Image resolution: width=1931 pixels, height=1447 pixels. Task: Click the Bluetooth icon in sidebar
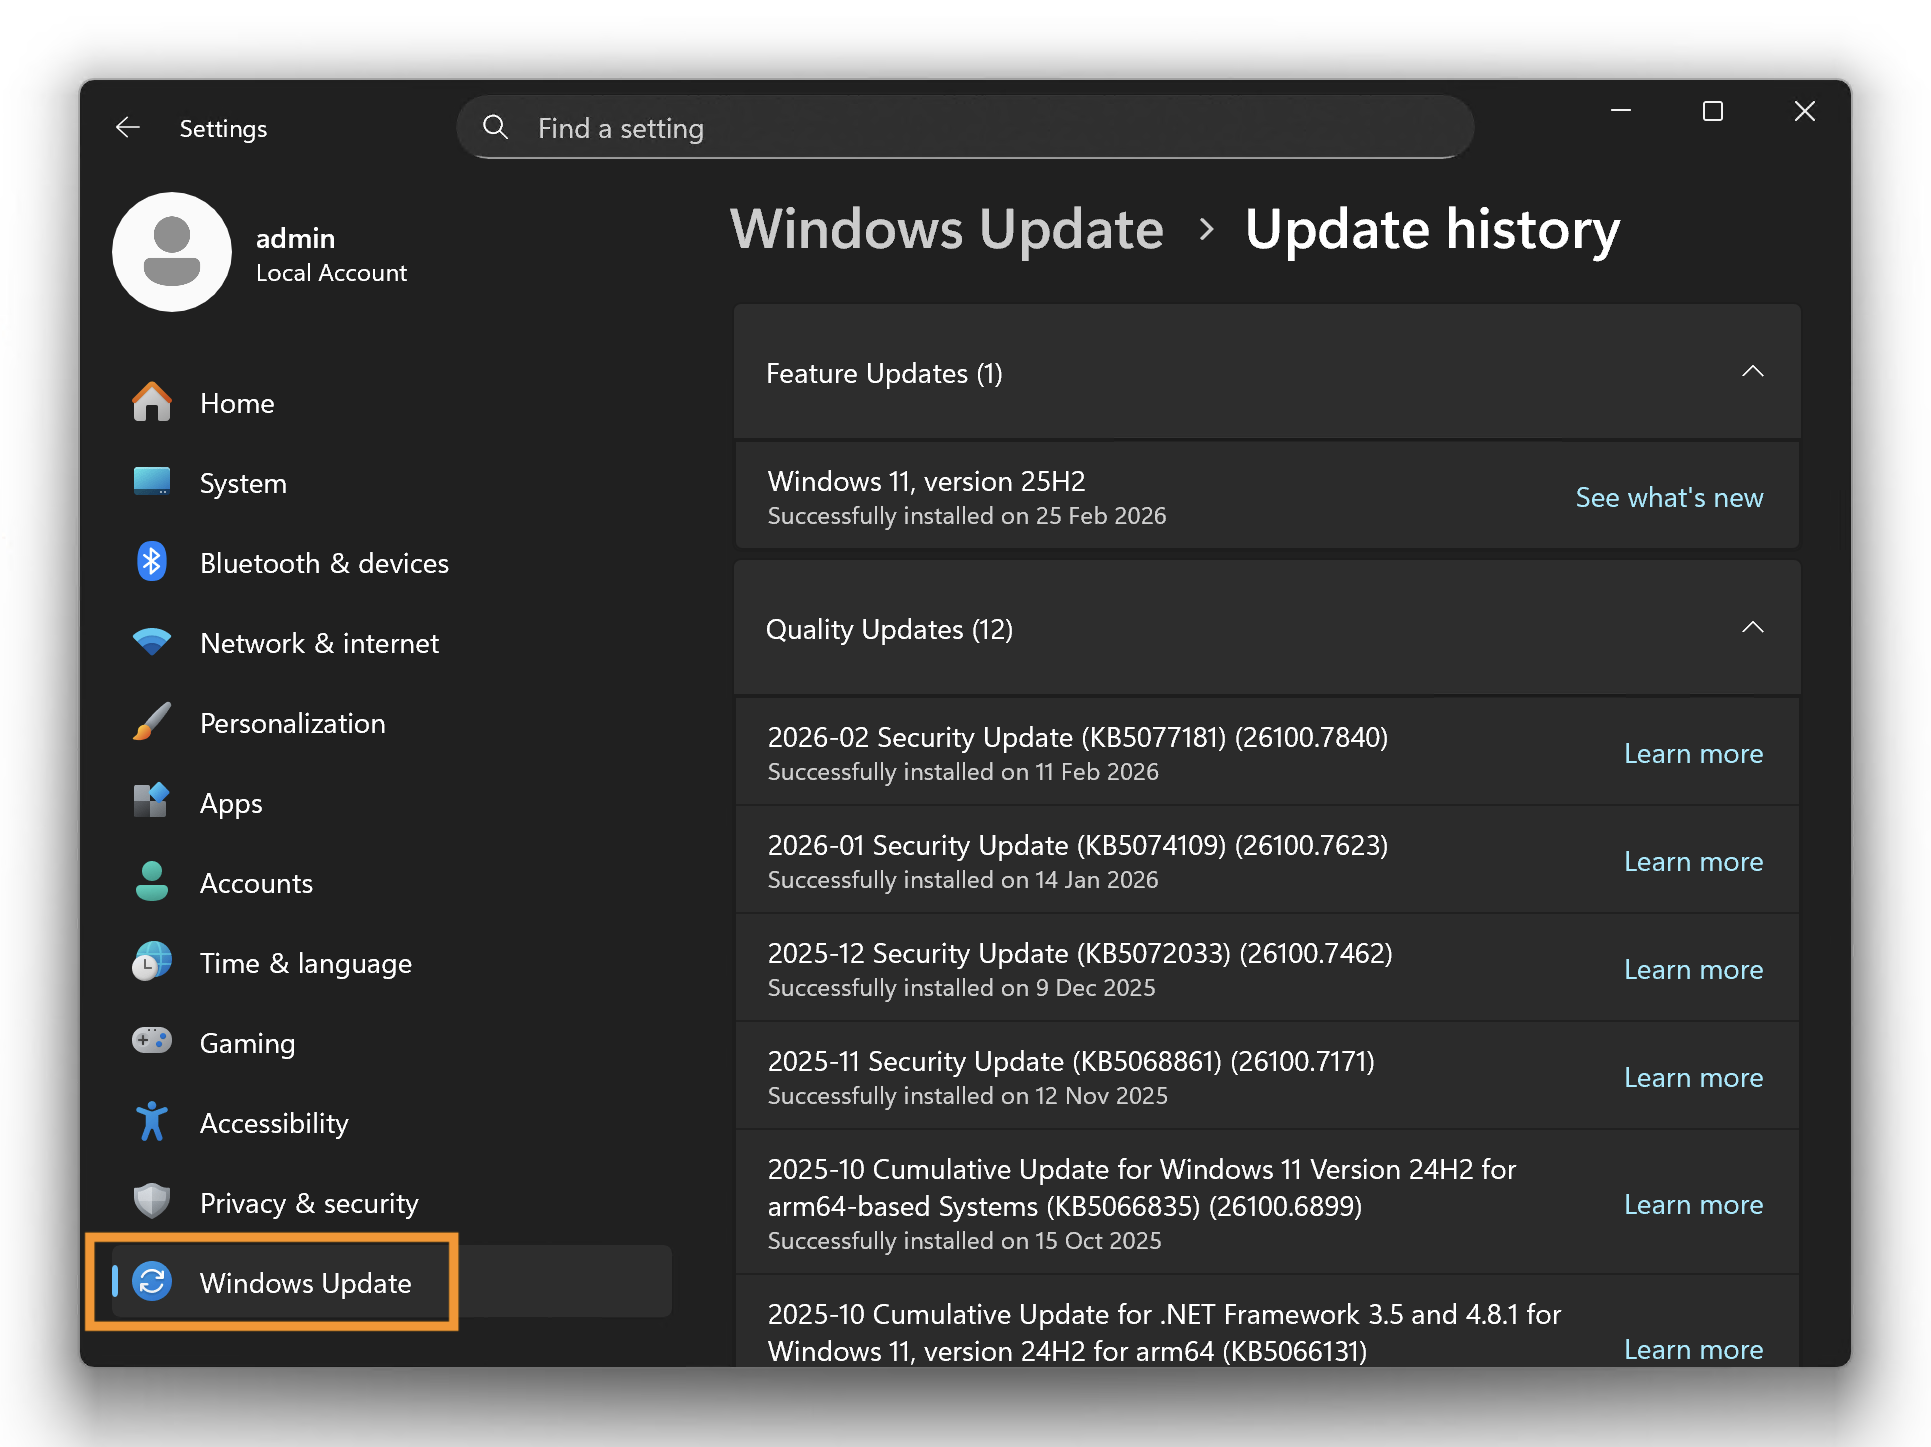[152, 562]
